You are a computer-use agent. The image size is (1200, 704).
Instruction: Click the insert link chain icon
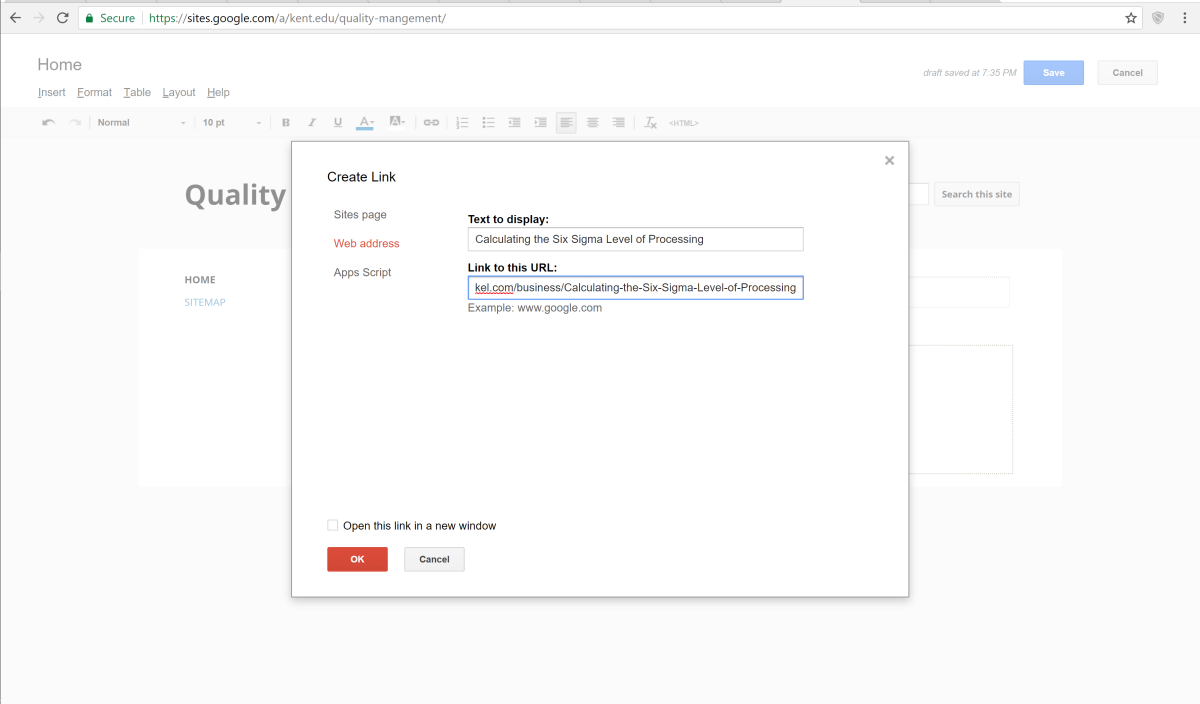pos(431,123)
